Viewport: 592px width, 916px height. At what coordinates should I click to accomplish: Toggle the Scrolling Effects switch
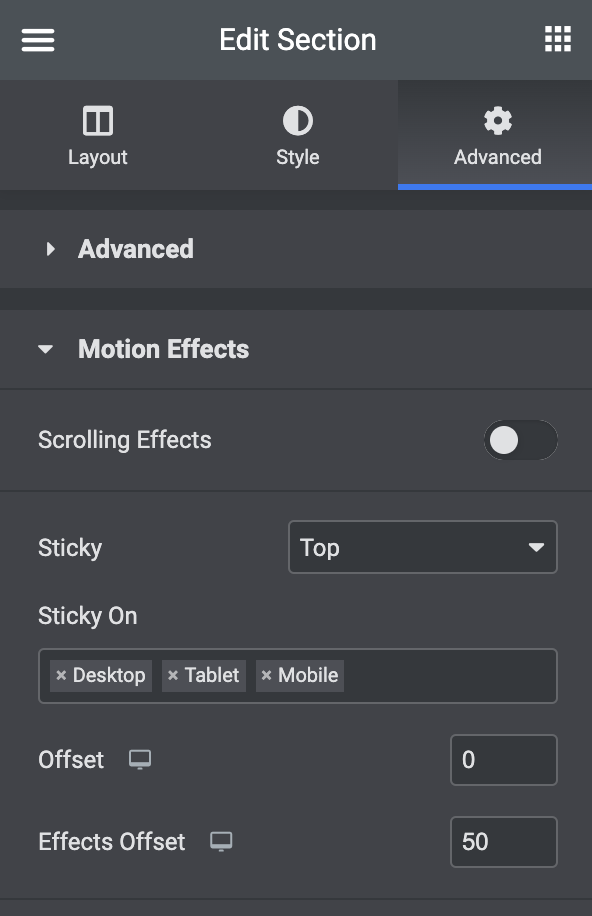coord(520,440)
